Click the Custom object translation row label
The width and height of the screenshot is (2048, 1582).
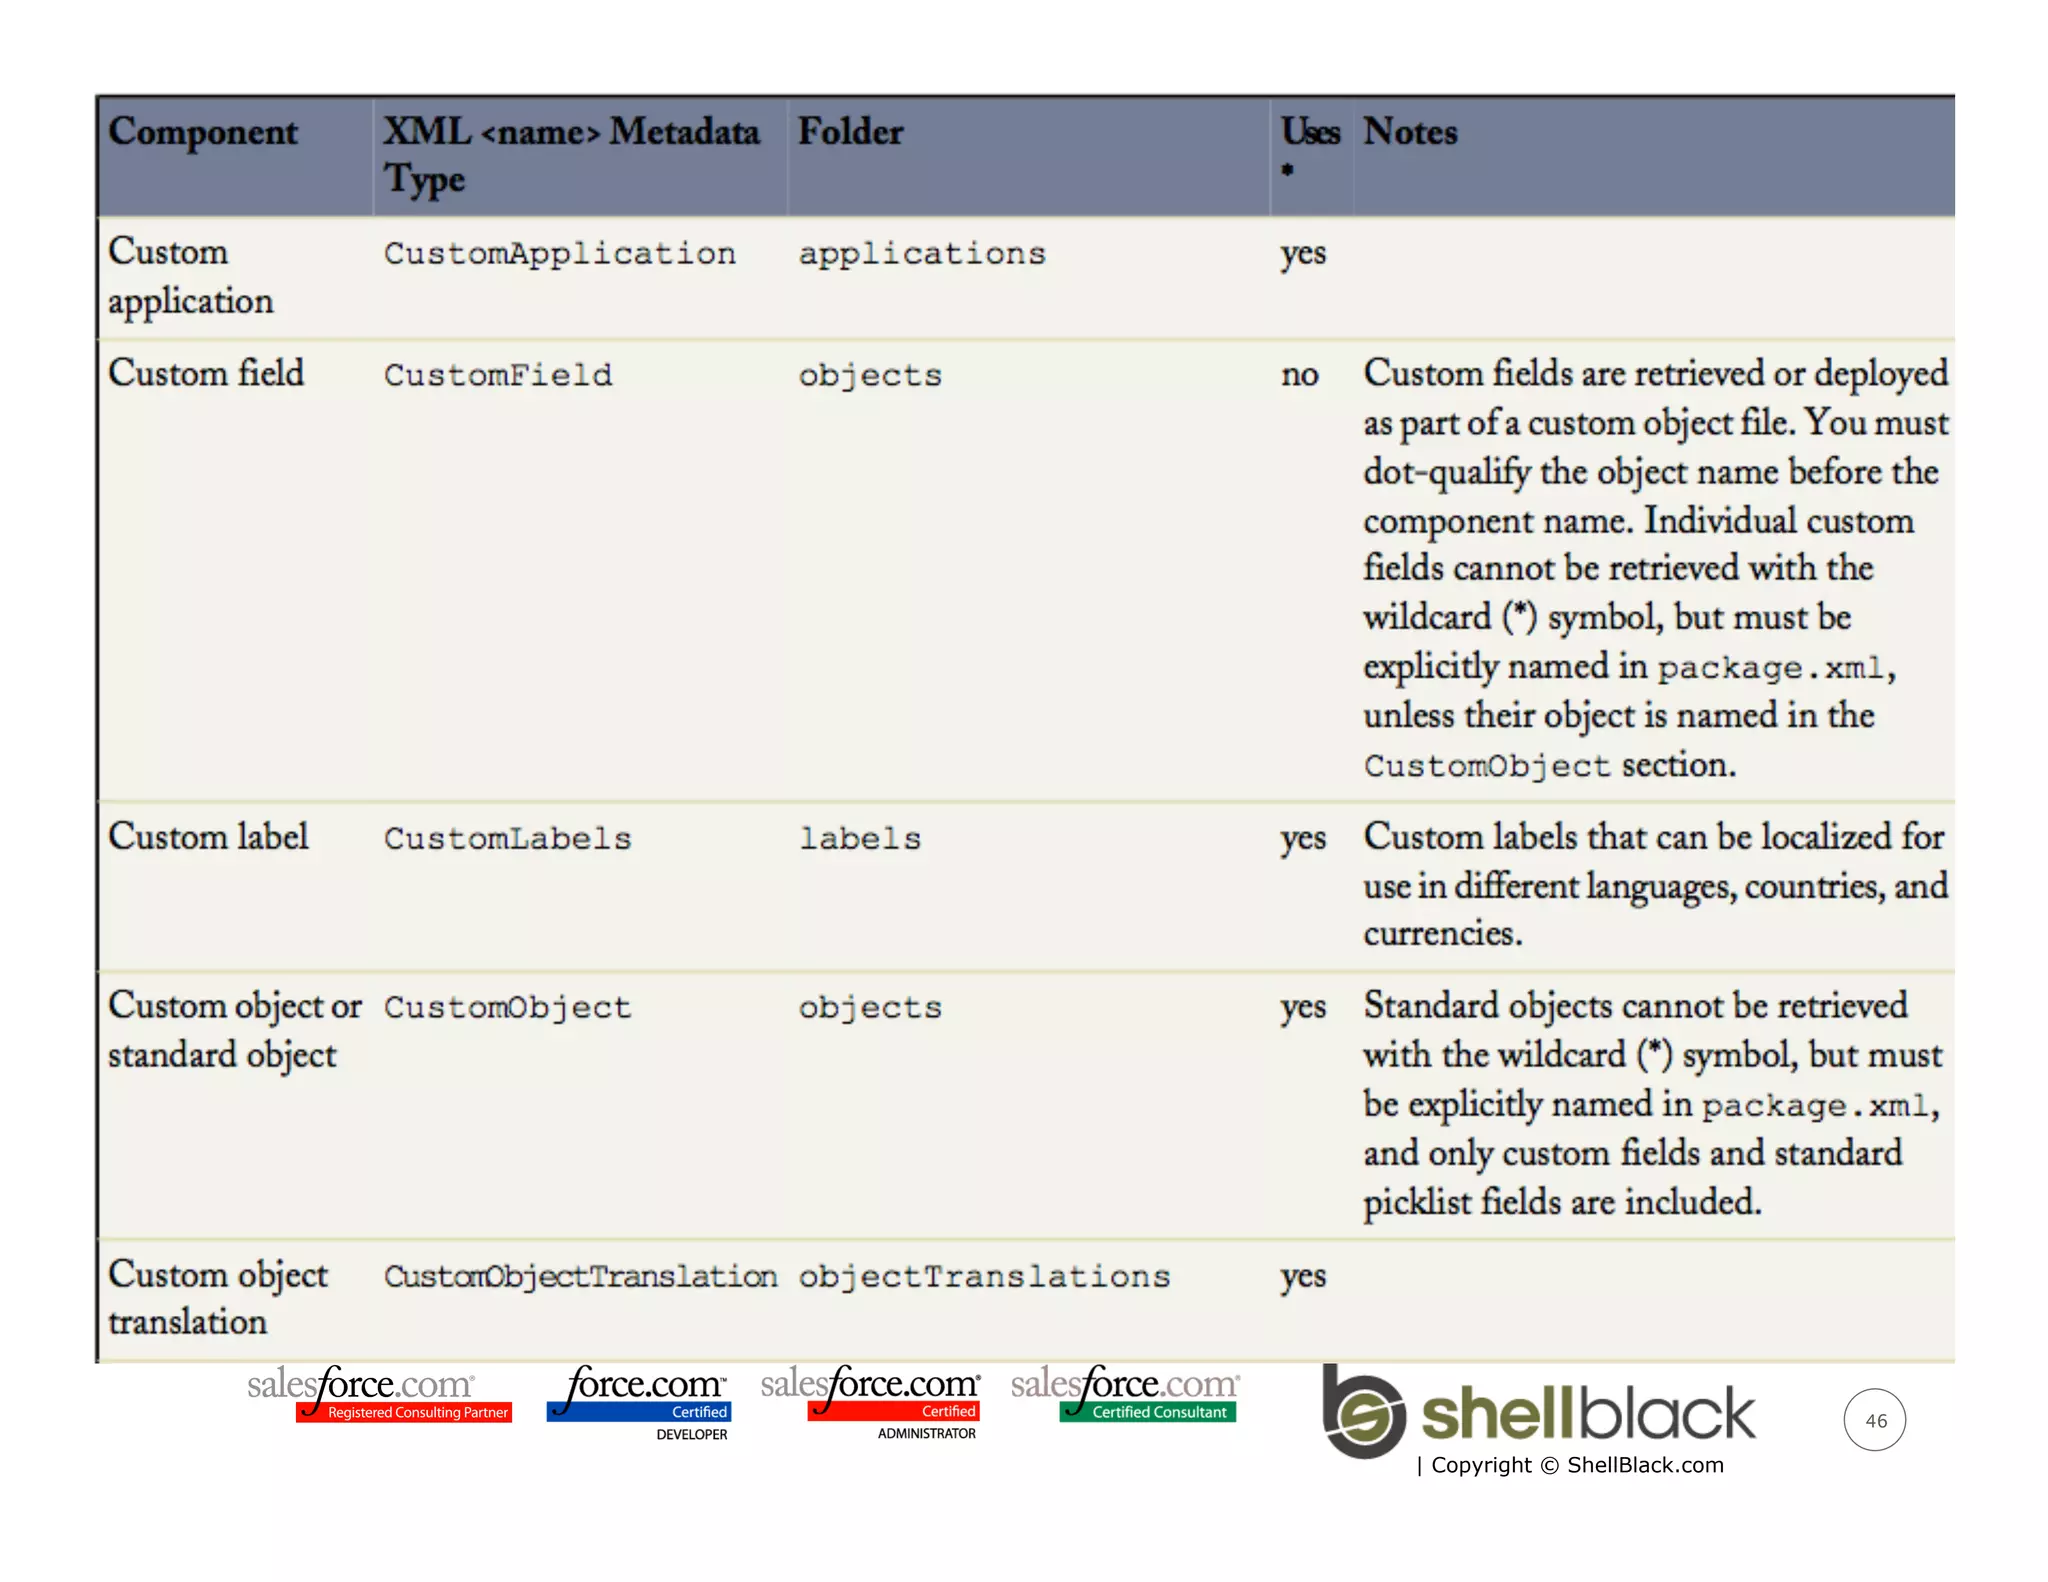[217, 1298]
